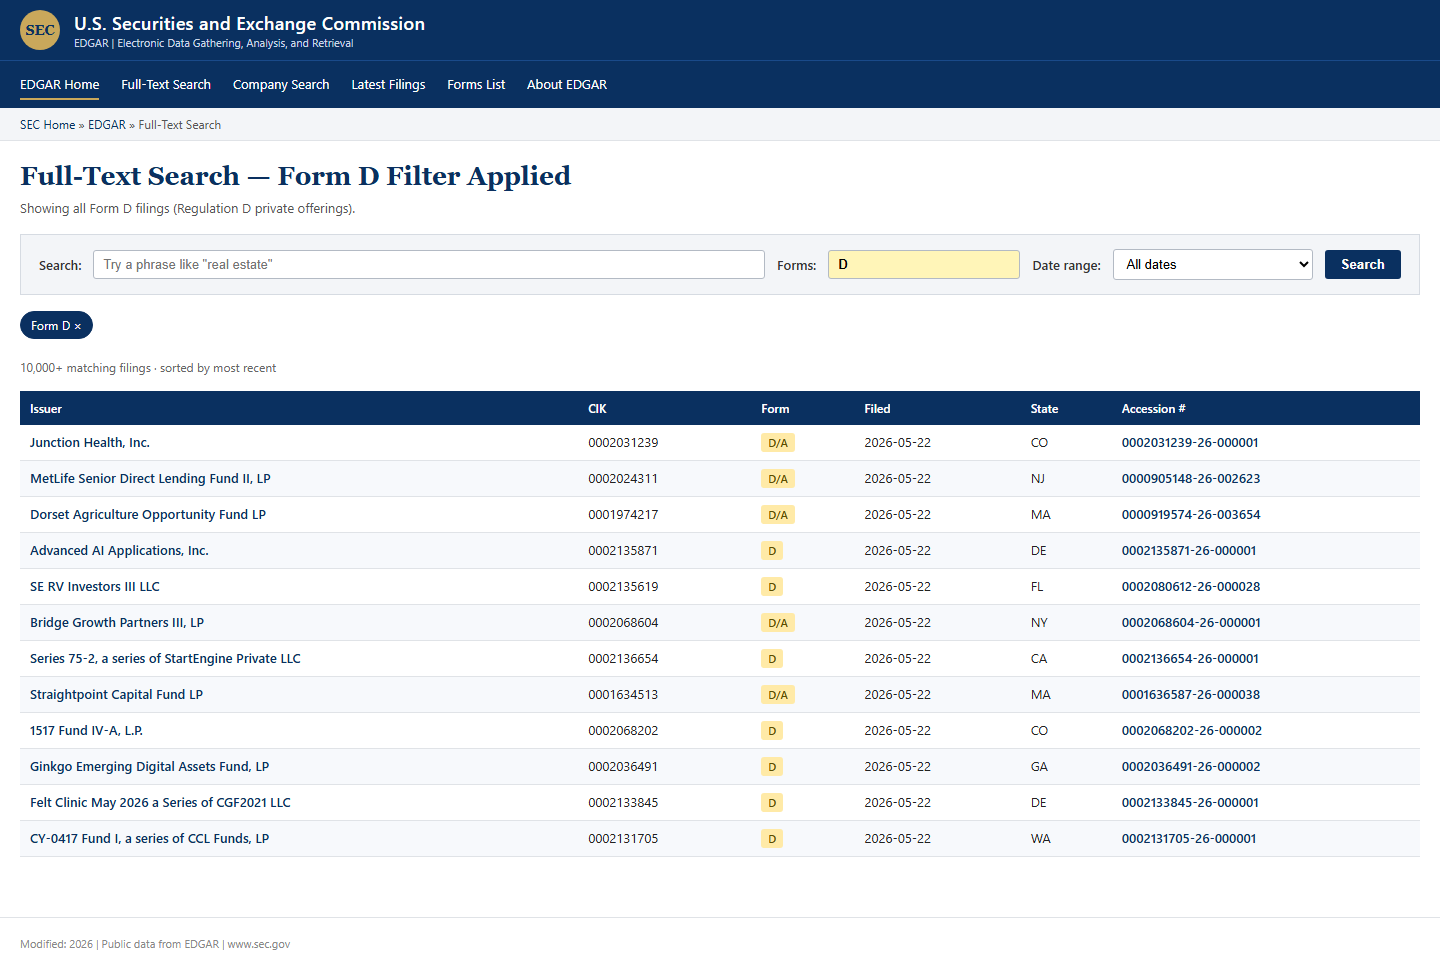Open About EDGAR navigation item
1440x969 pixels.
click(x=567, y=85)
